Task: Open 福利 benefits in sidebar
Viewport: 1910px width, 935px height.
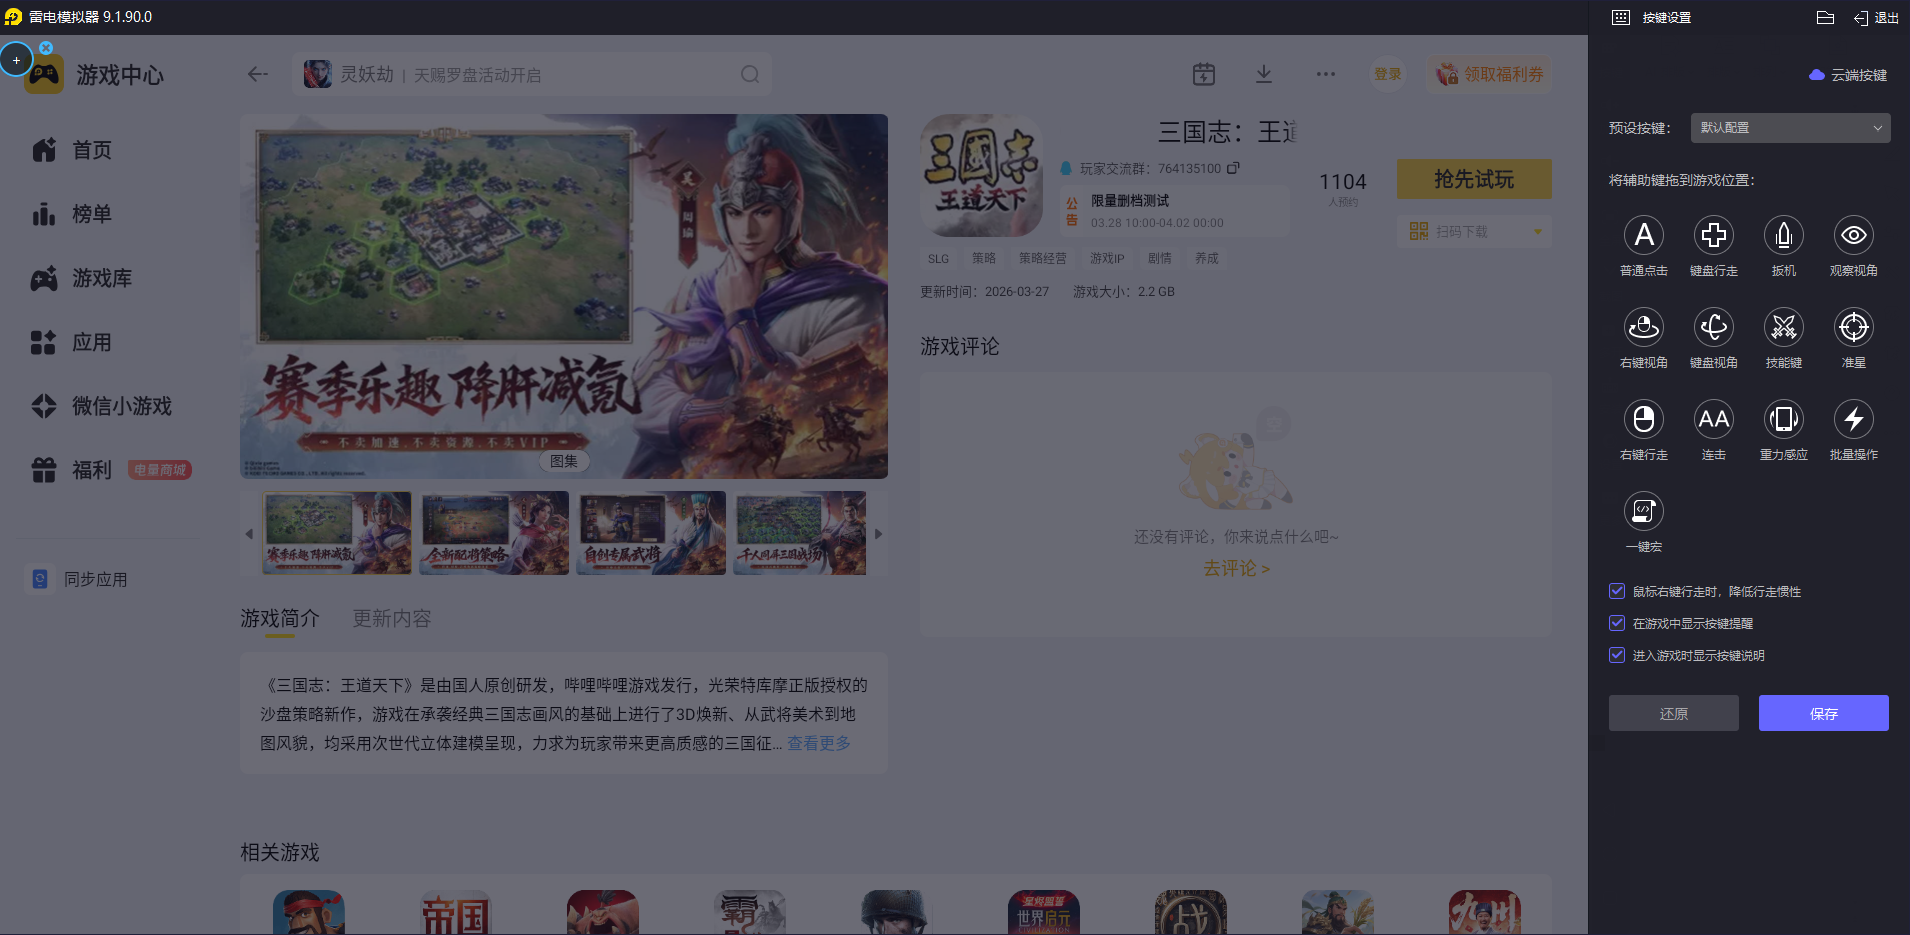Action: point(72,470)
